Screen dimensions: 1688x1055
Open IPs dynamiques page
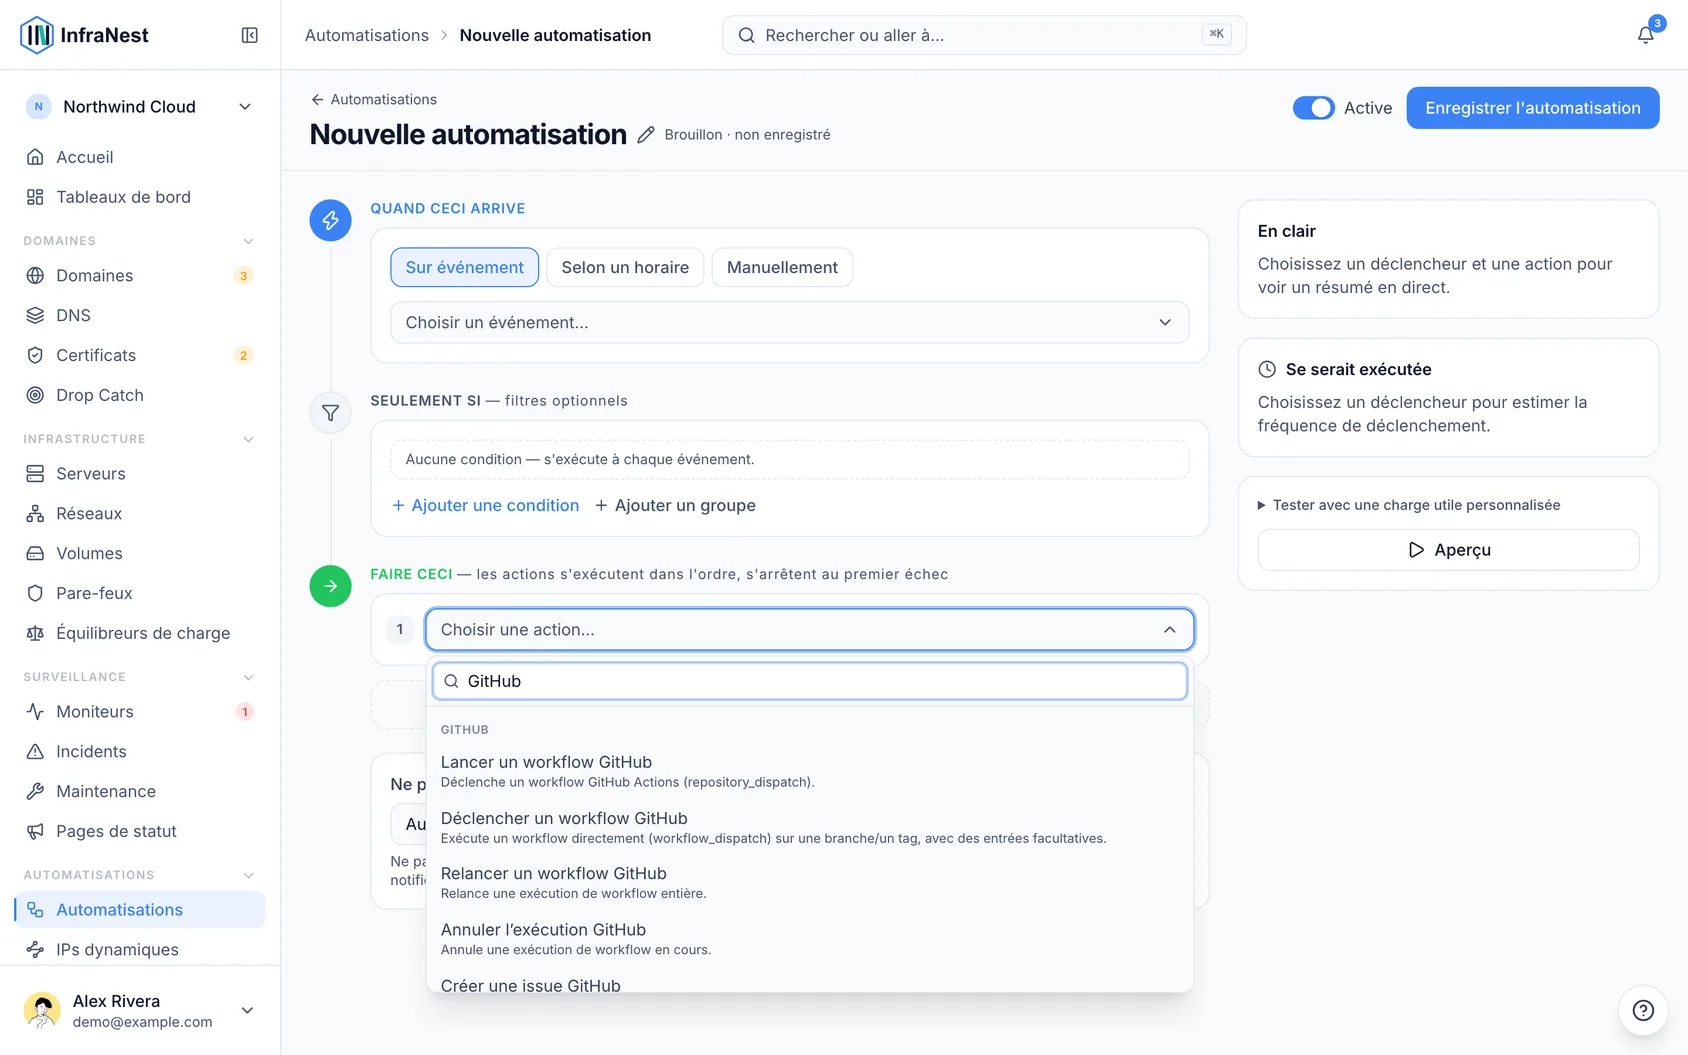tap(140, 949)
